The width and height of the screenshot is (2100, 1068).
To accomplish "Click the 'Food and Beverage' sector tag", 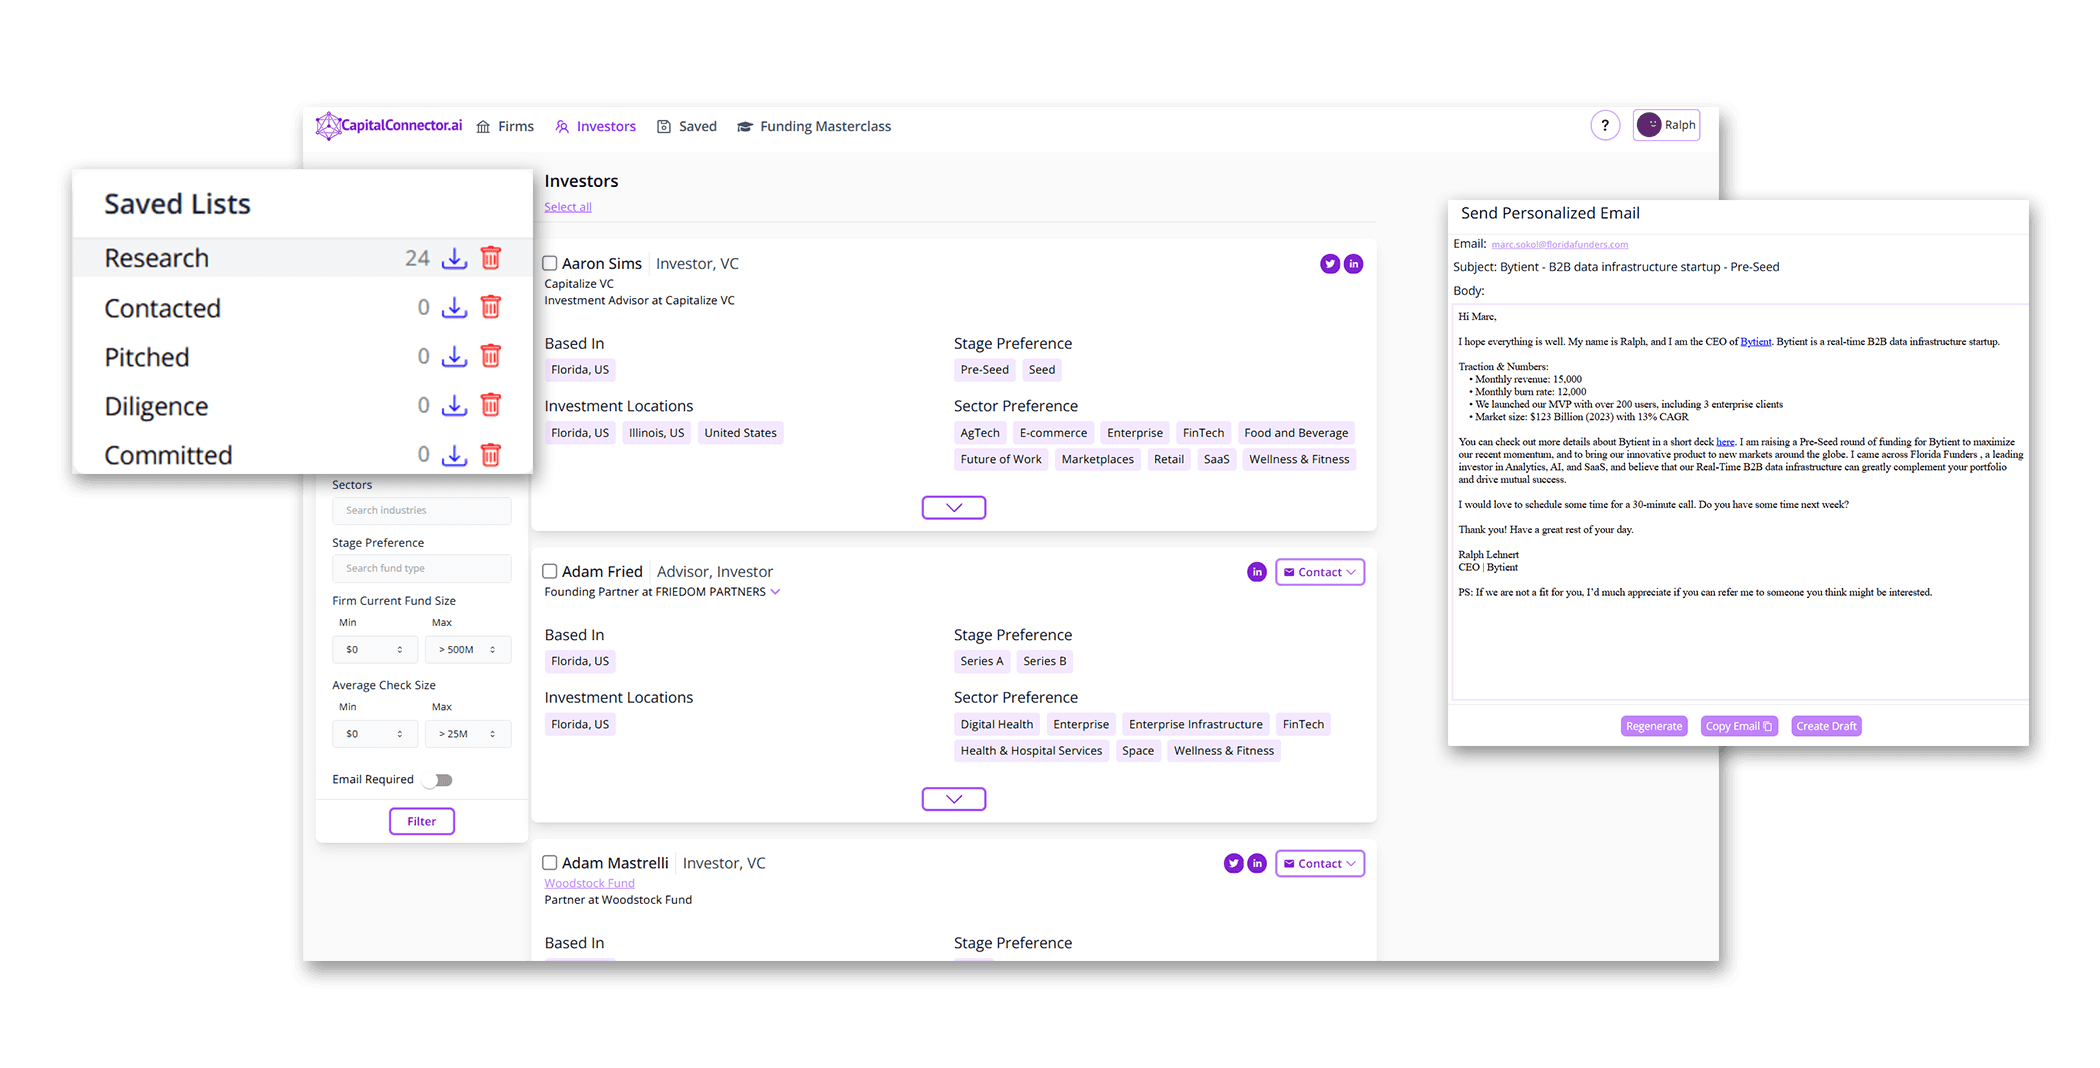I will [x=1296, y=433].
